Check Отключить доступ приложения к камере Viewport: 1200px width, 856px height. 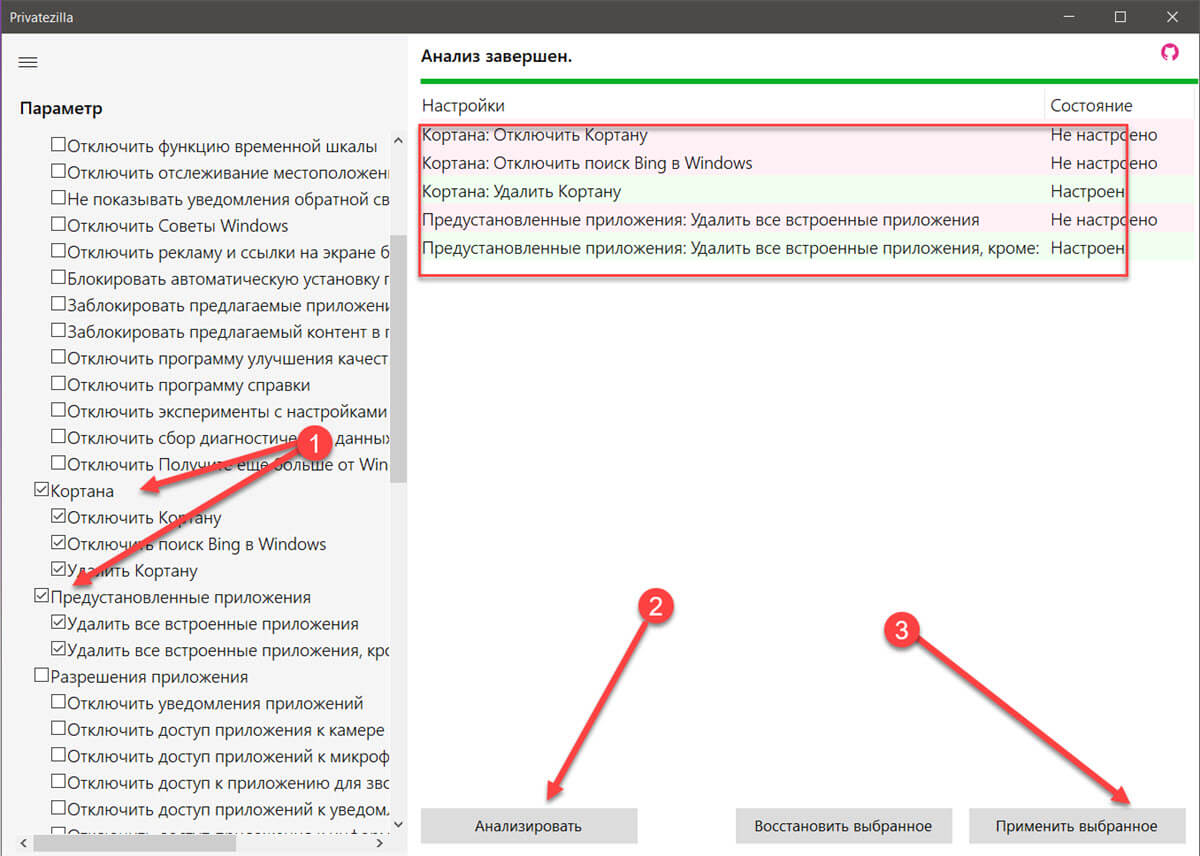click(58, 730)
